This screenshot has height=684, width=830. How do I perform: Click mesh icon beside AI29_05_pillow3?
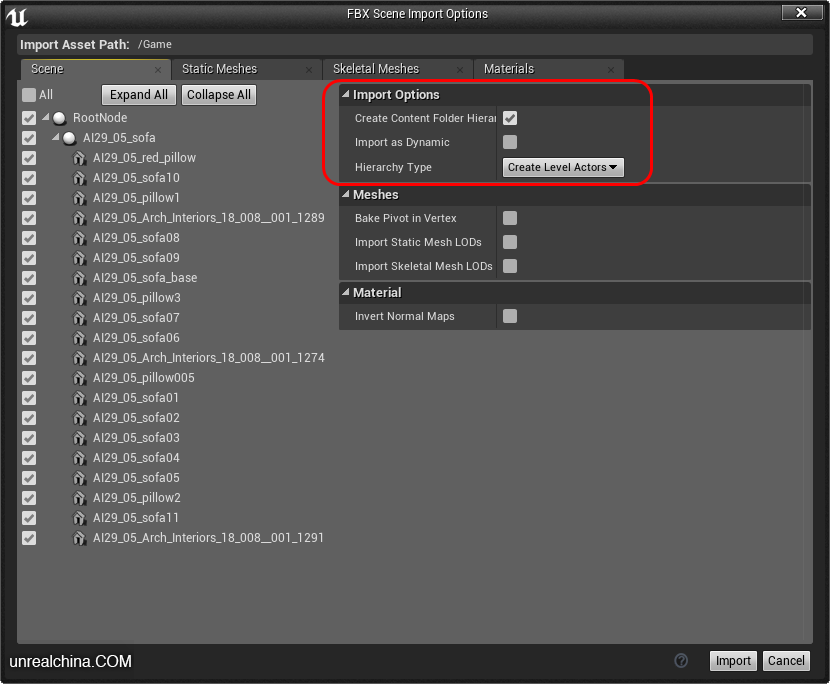79,298
